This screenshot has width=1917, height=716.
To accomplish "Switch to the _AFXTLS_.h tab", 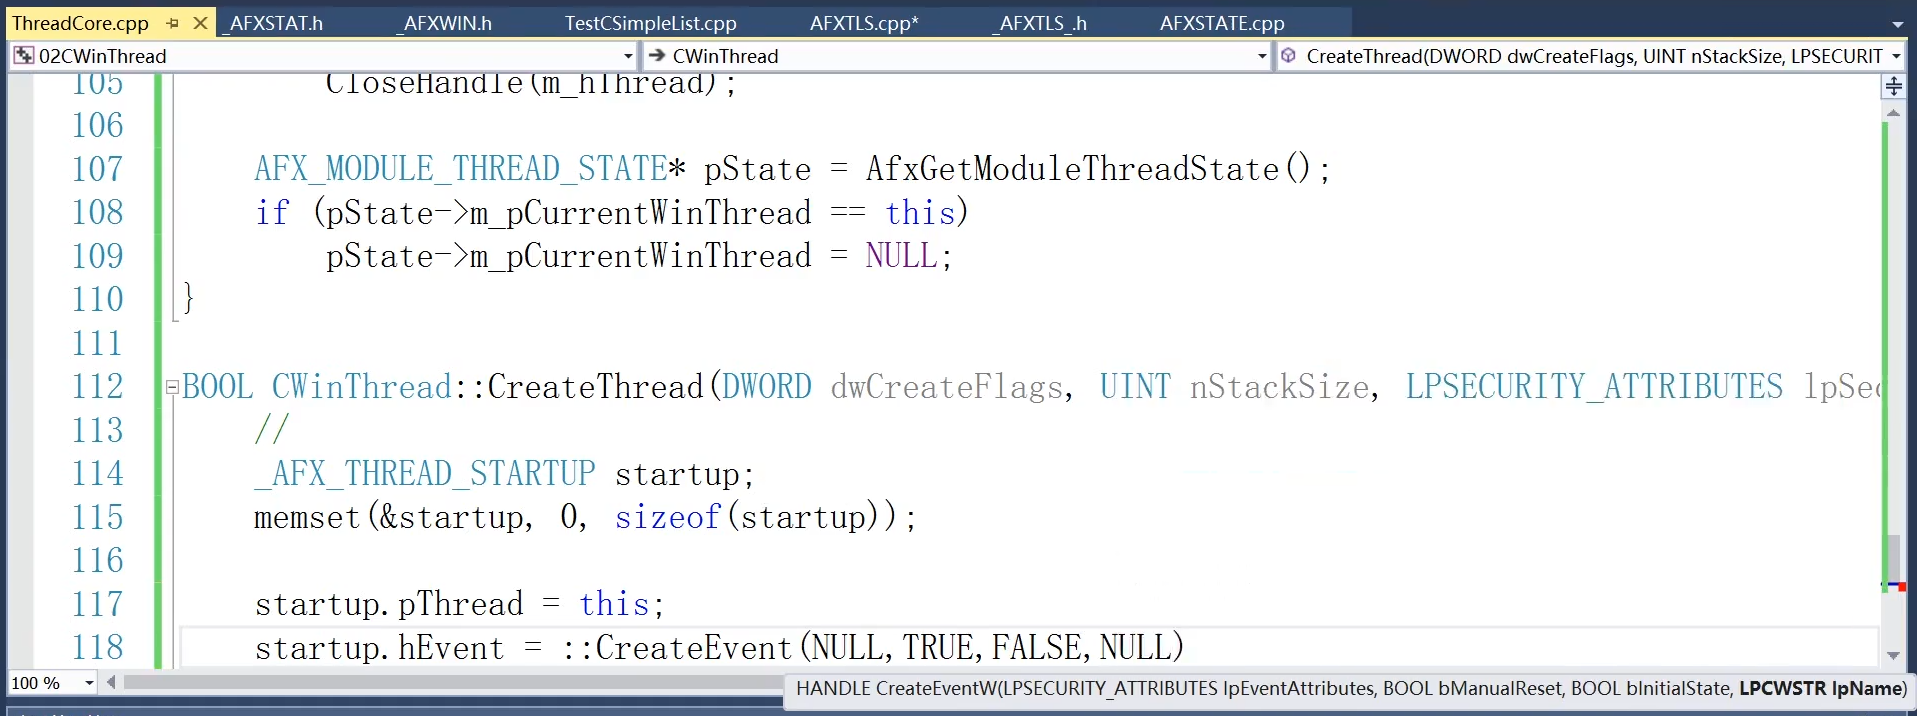I will pos(1039,23).
